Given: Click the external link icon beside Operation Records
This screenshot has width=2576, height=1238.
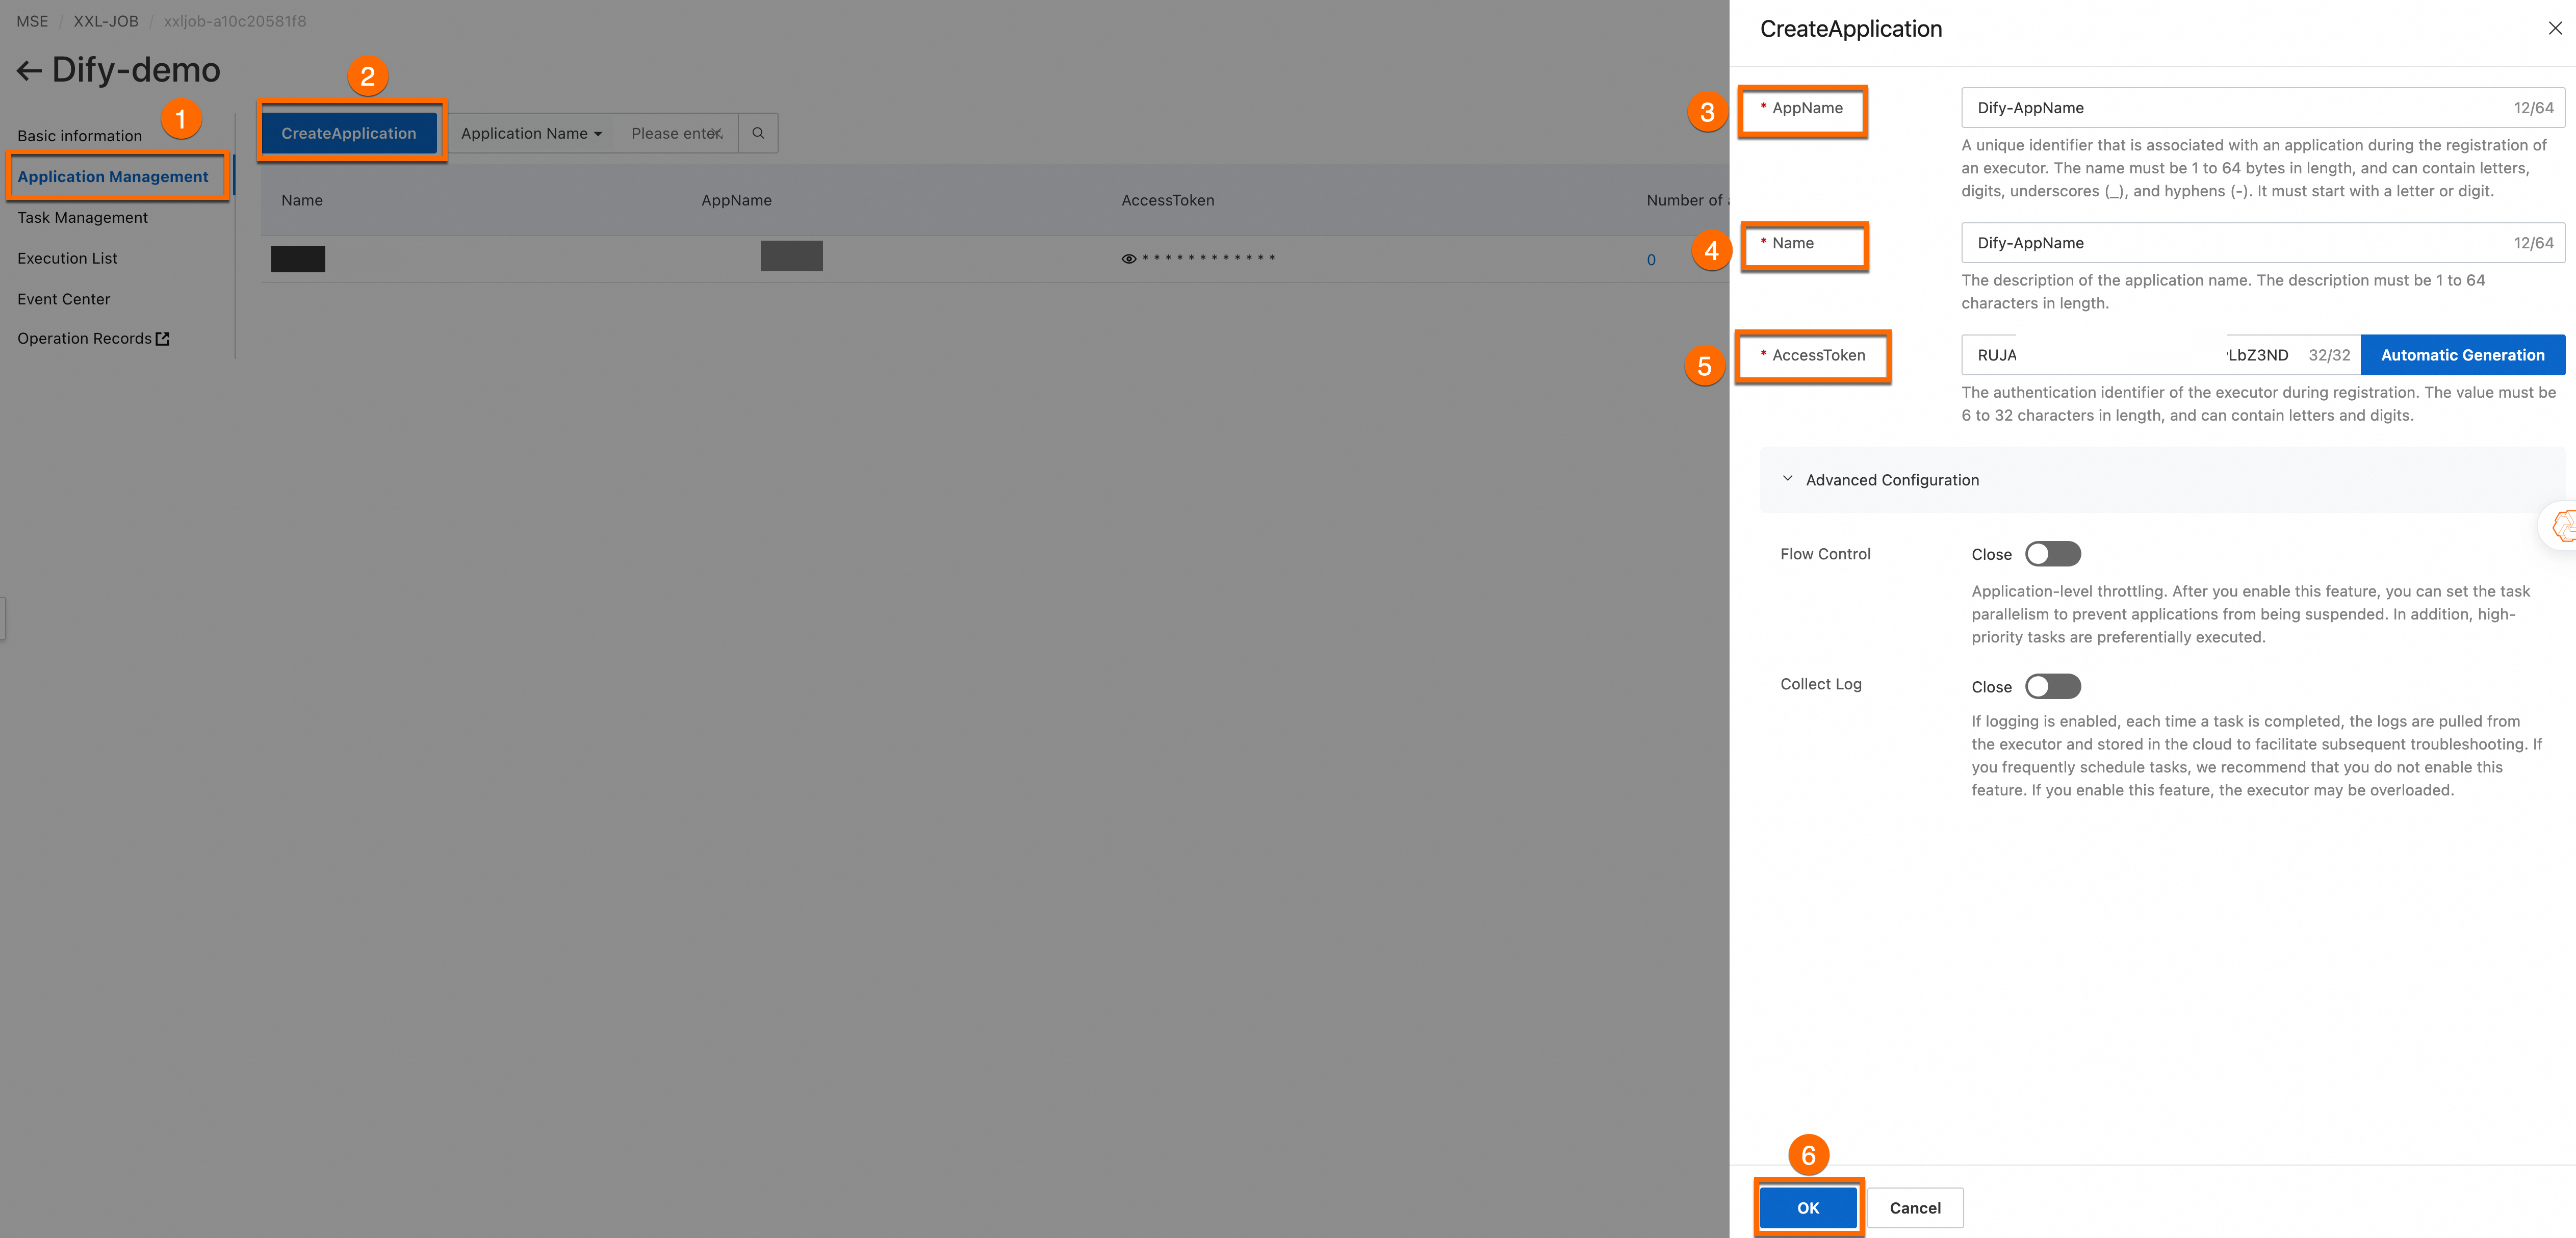Looking at the screenshot, I should pyautogui.click(x=163, y=339).
